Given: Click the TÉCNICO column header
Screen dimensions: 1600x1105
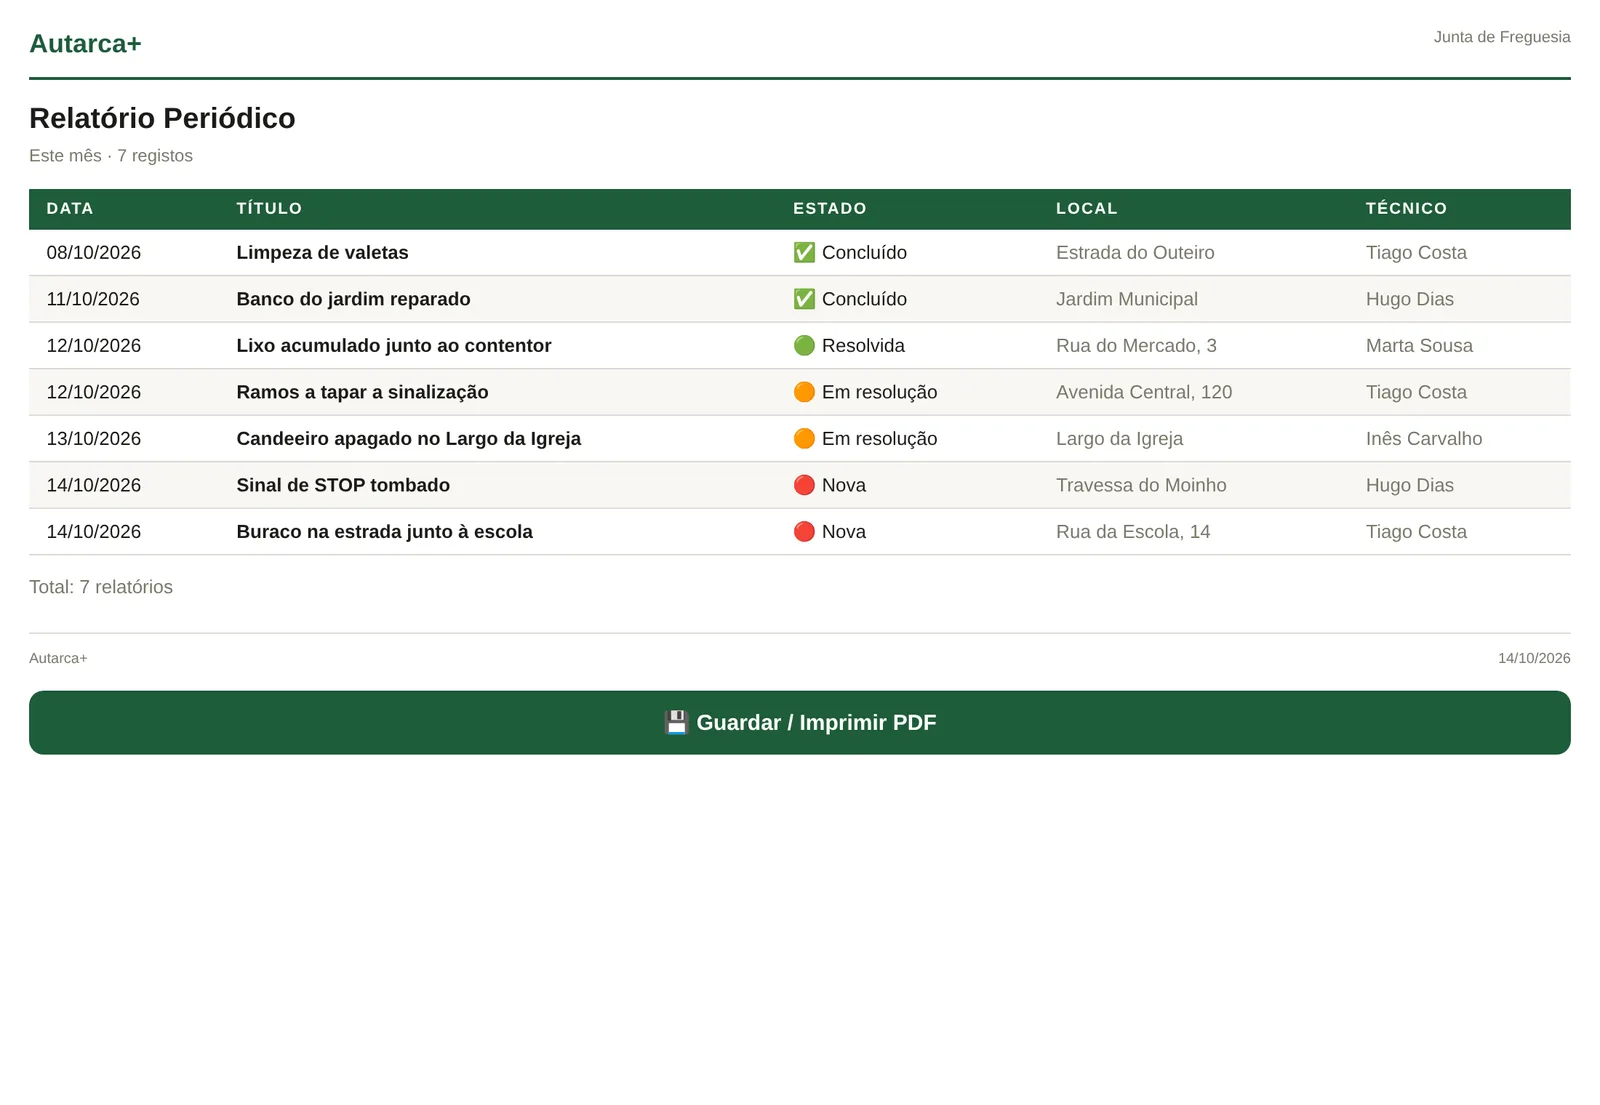Looking at the screenshot, I should pyautogui.click(x=1406, y=208).
